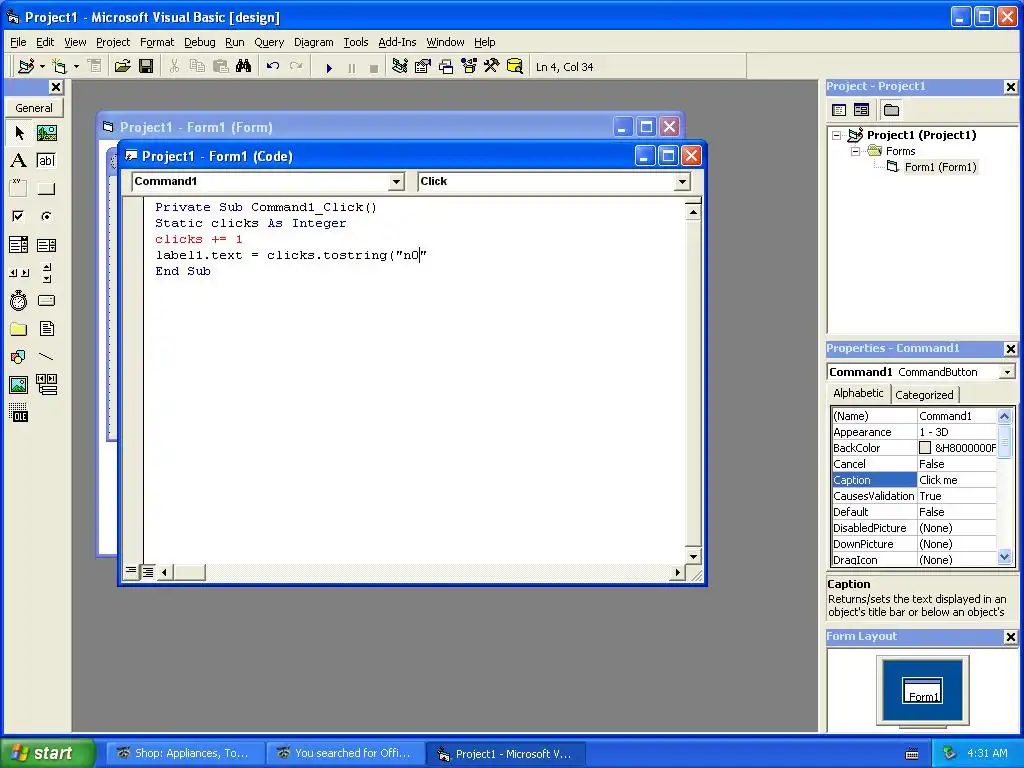Click the Find binoculars icon
The width and height of the screenshot is (1024, 768).
[244, 66]
